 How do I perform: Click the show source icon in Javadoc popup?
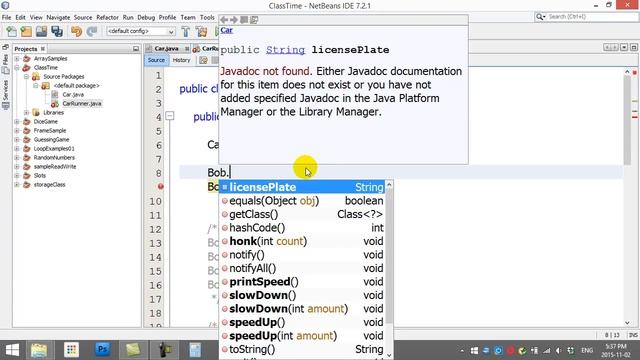tap(254, 20)
